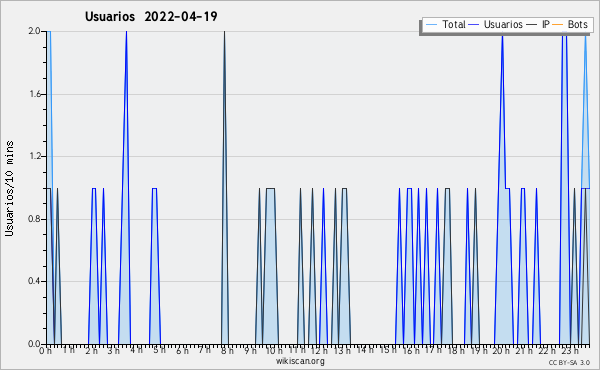
Task: Click the 18 h x-axis label
Action: (456, 351)
